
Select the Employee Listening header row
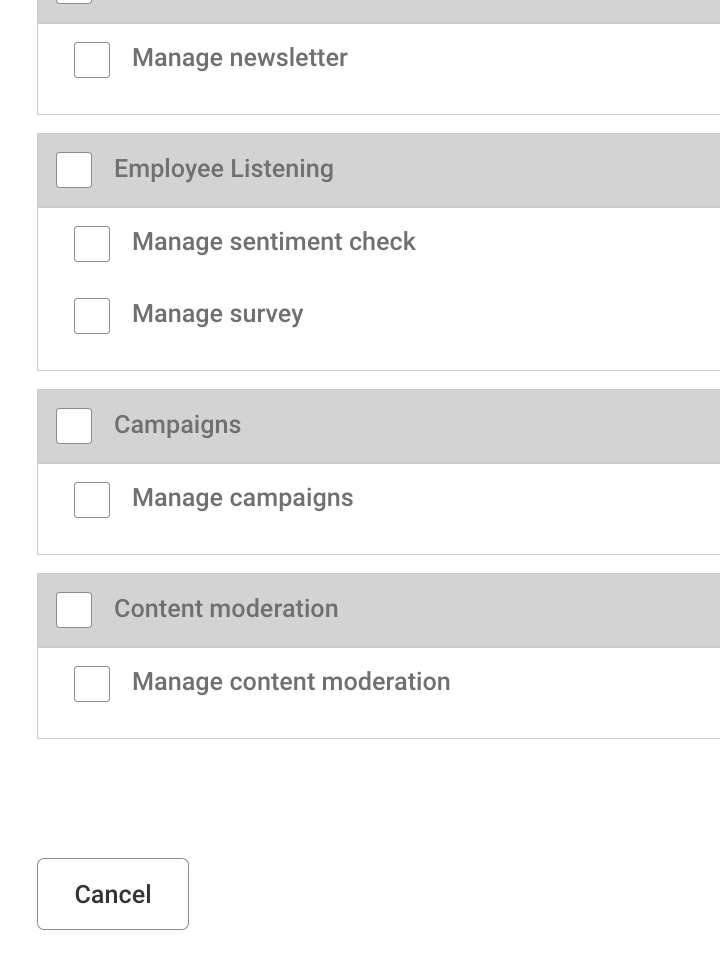(223, 169)
